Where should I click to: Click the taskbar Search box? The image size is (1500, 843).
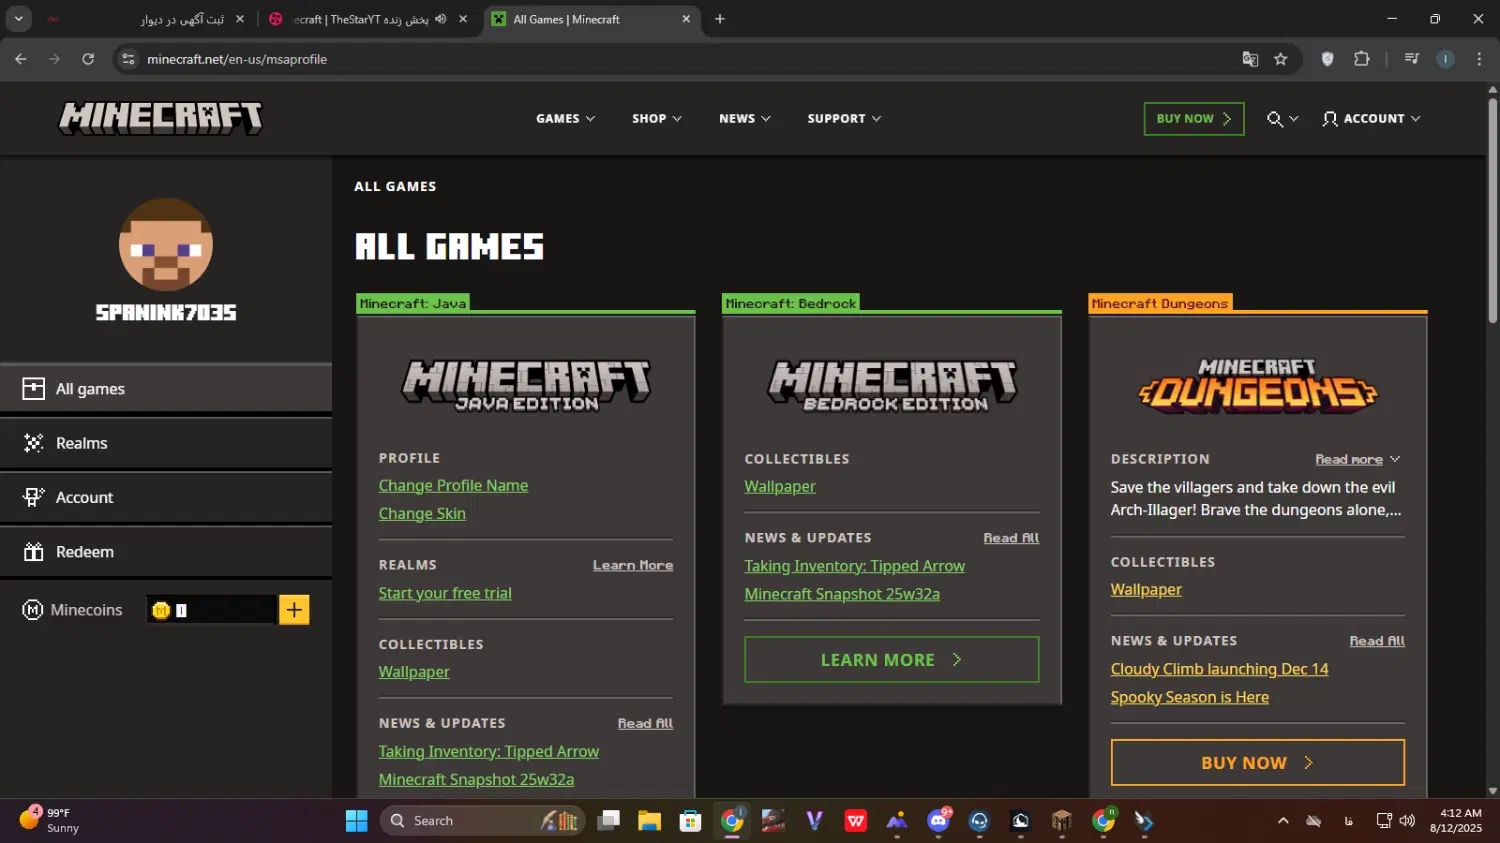(x=483, y=821)
